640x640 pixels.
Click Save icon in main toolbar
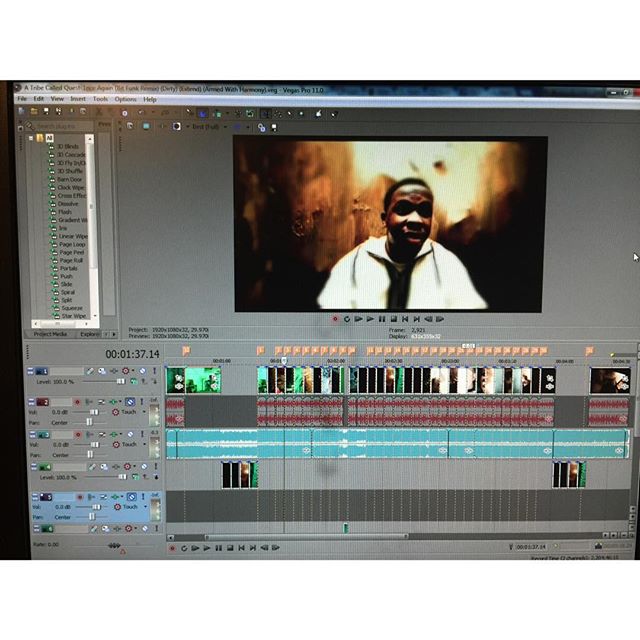click(46, 111)
